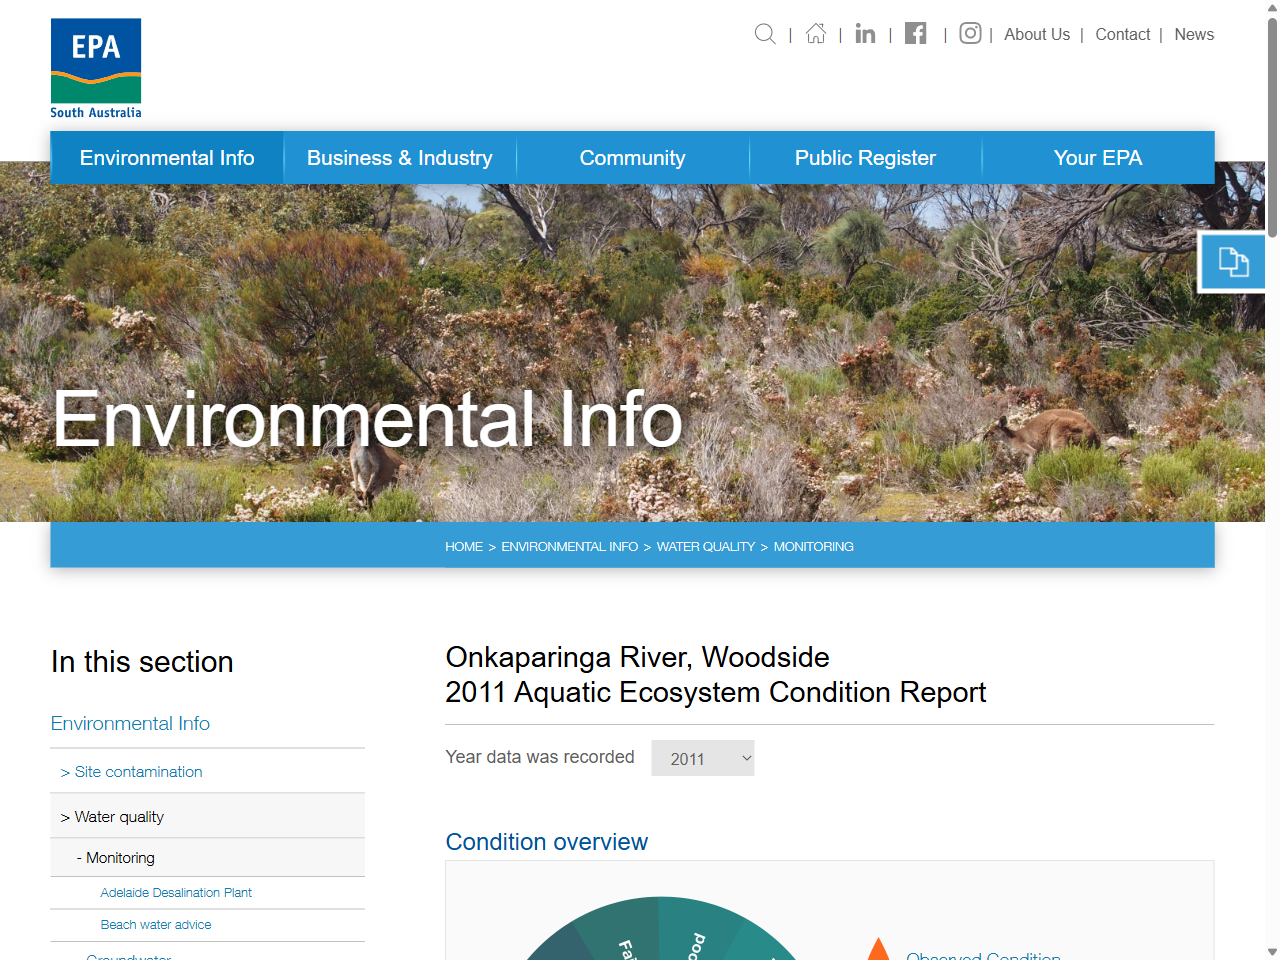This screenshot has height=960, width=1280.
Task: Open EPA's LinkedIn page via its icon
Action: (864, 34)
